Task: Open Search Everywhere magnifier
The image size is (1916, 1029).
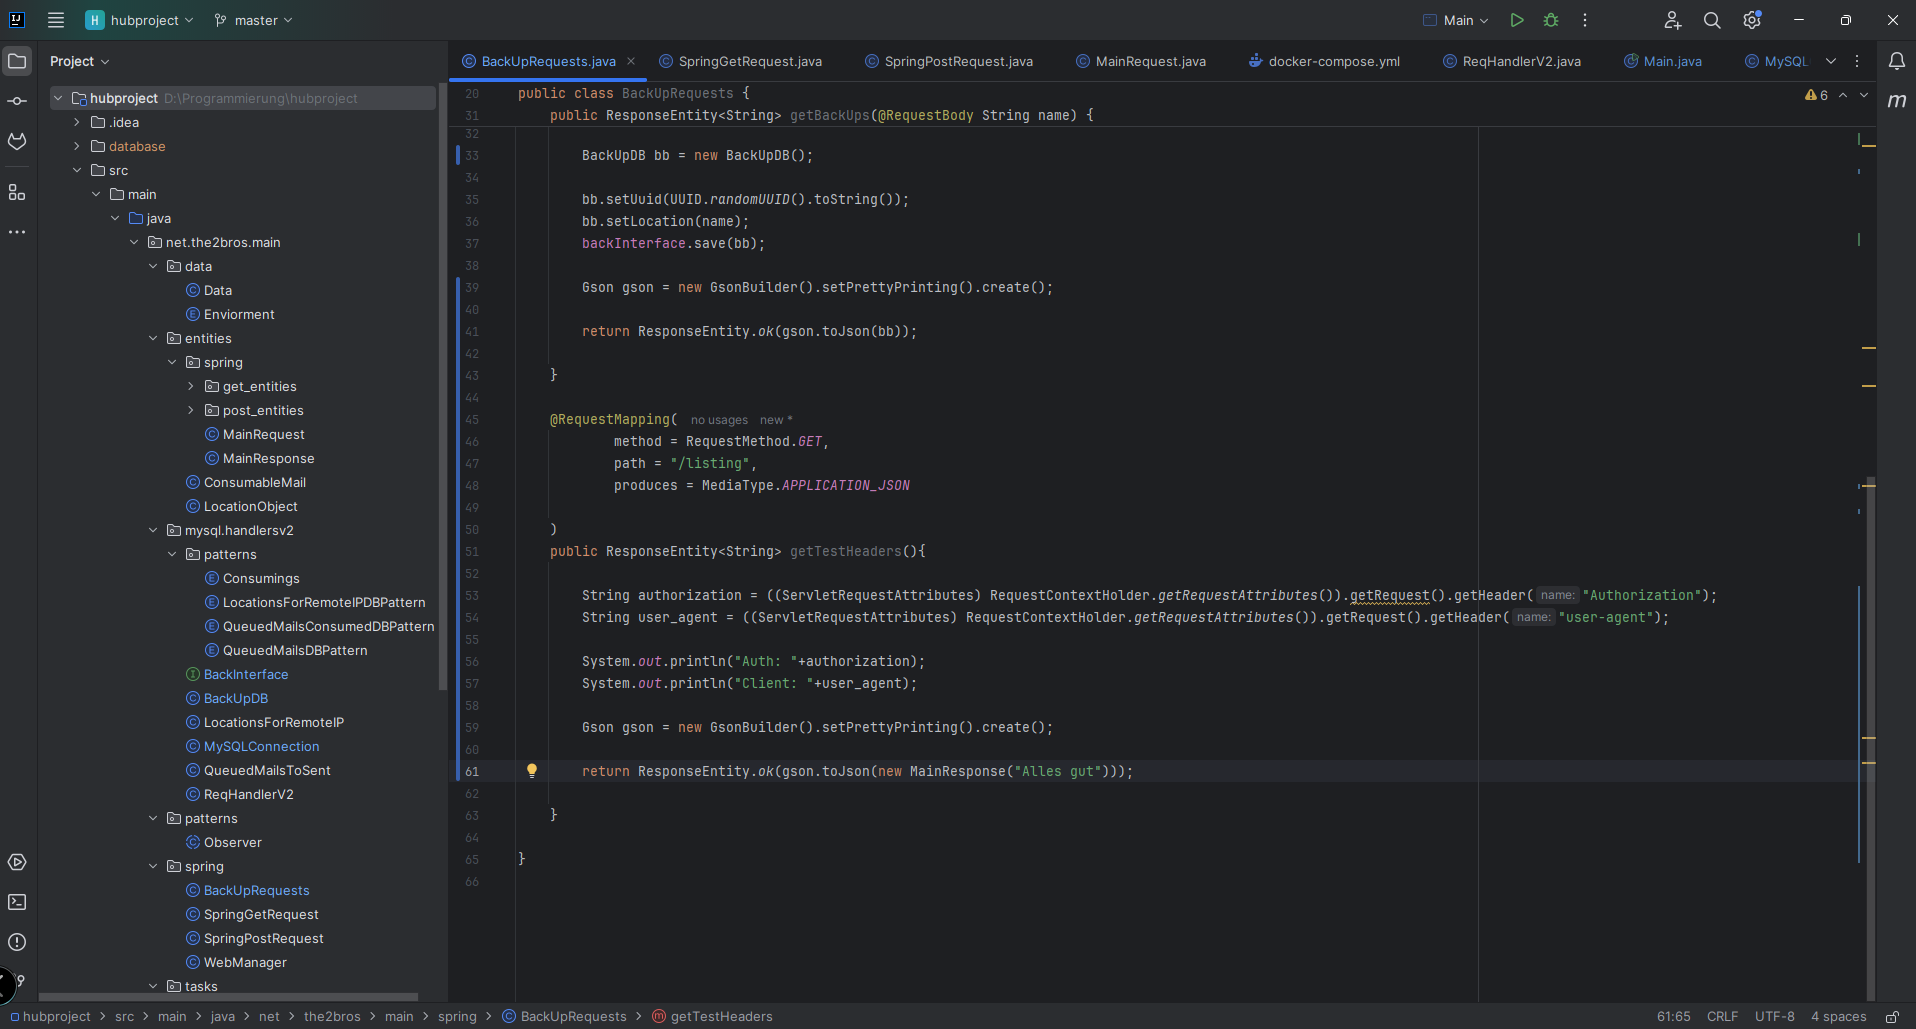Action: pos(1712,20)
